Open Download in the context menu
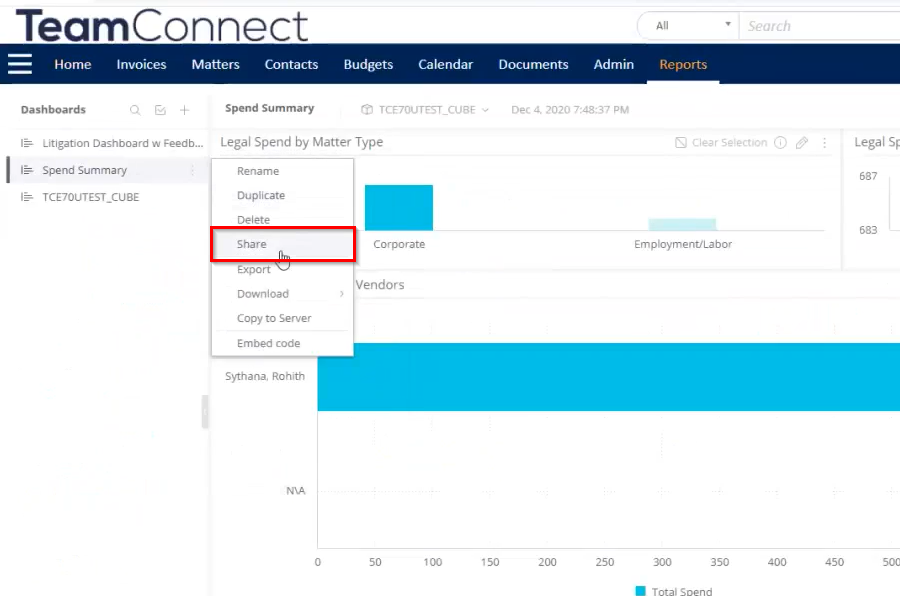This screenshot has width=900, height=596. (282, 293)
